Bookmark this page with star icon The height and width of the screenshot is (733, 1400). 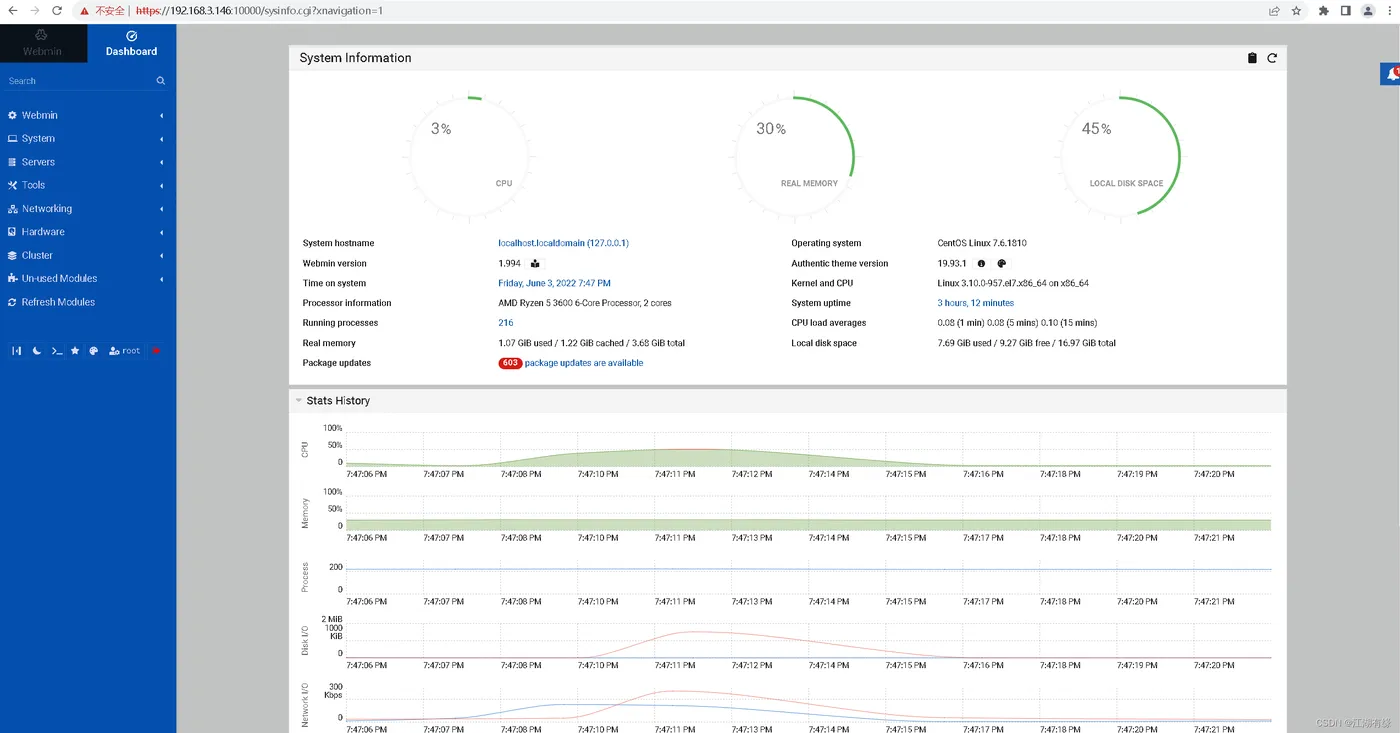pyautogui.click(x=1296, y=11)
